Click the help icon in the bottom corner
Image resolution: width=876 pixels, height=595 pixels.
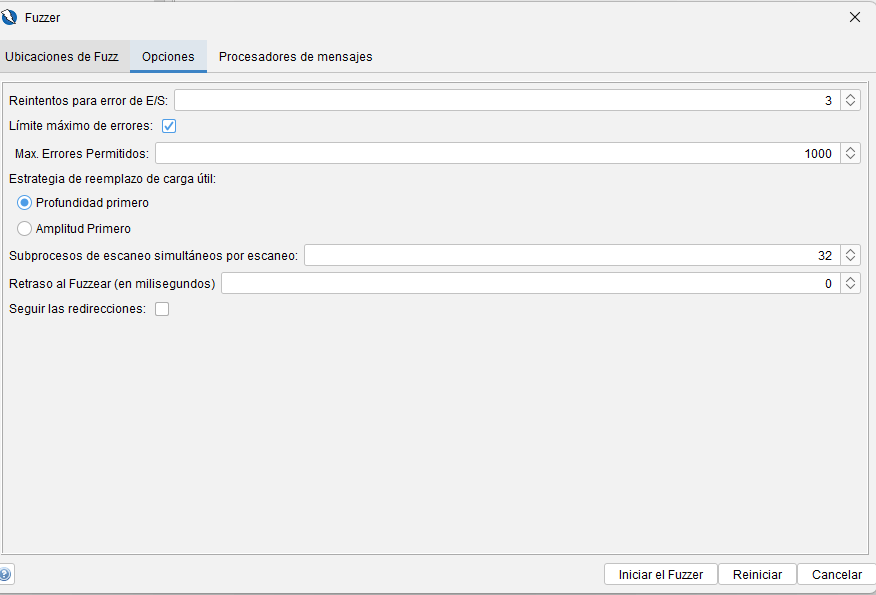click(x=6, y=574)
